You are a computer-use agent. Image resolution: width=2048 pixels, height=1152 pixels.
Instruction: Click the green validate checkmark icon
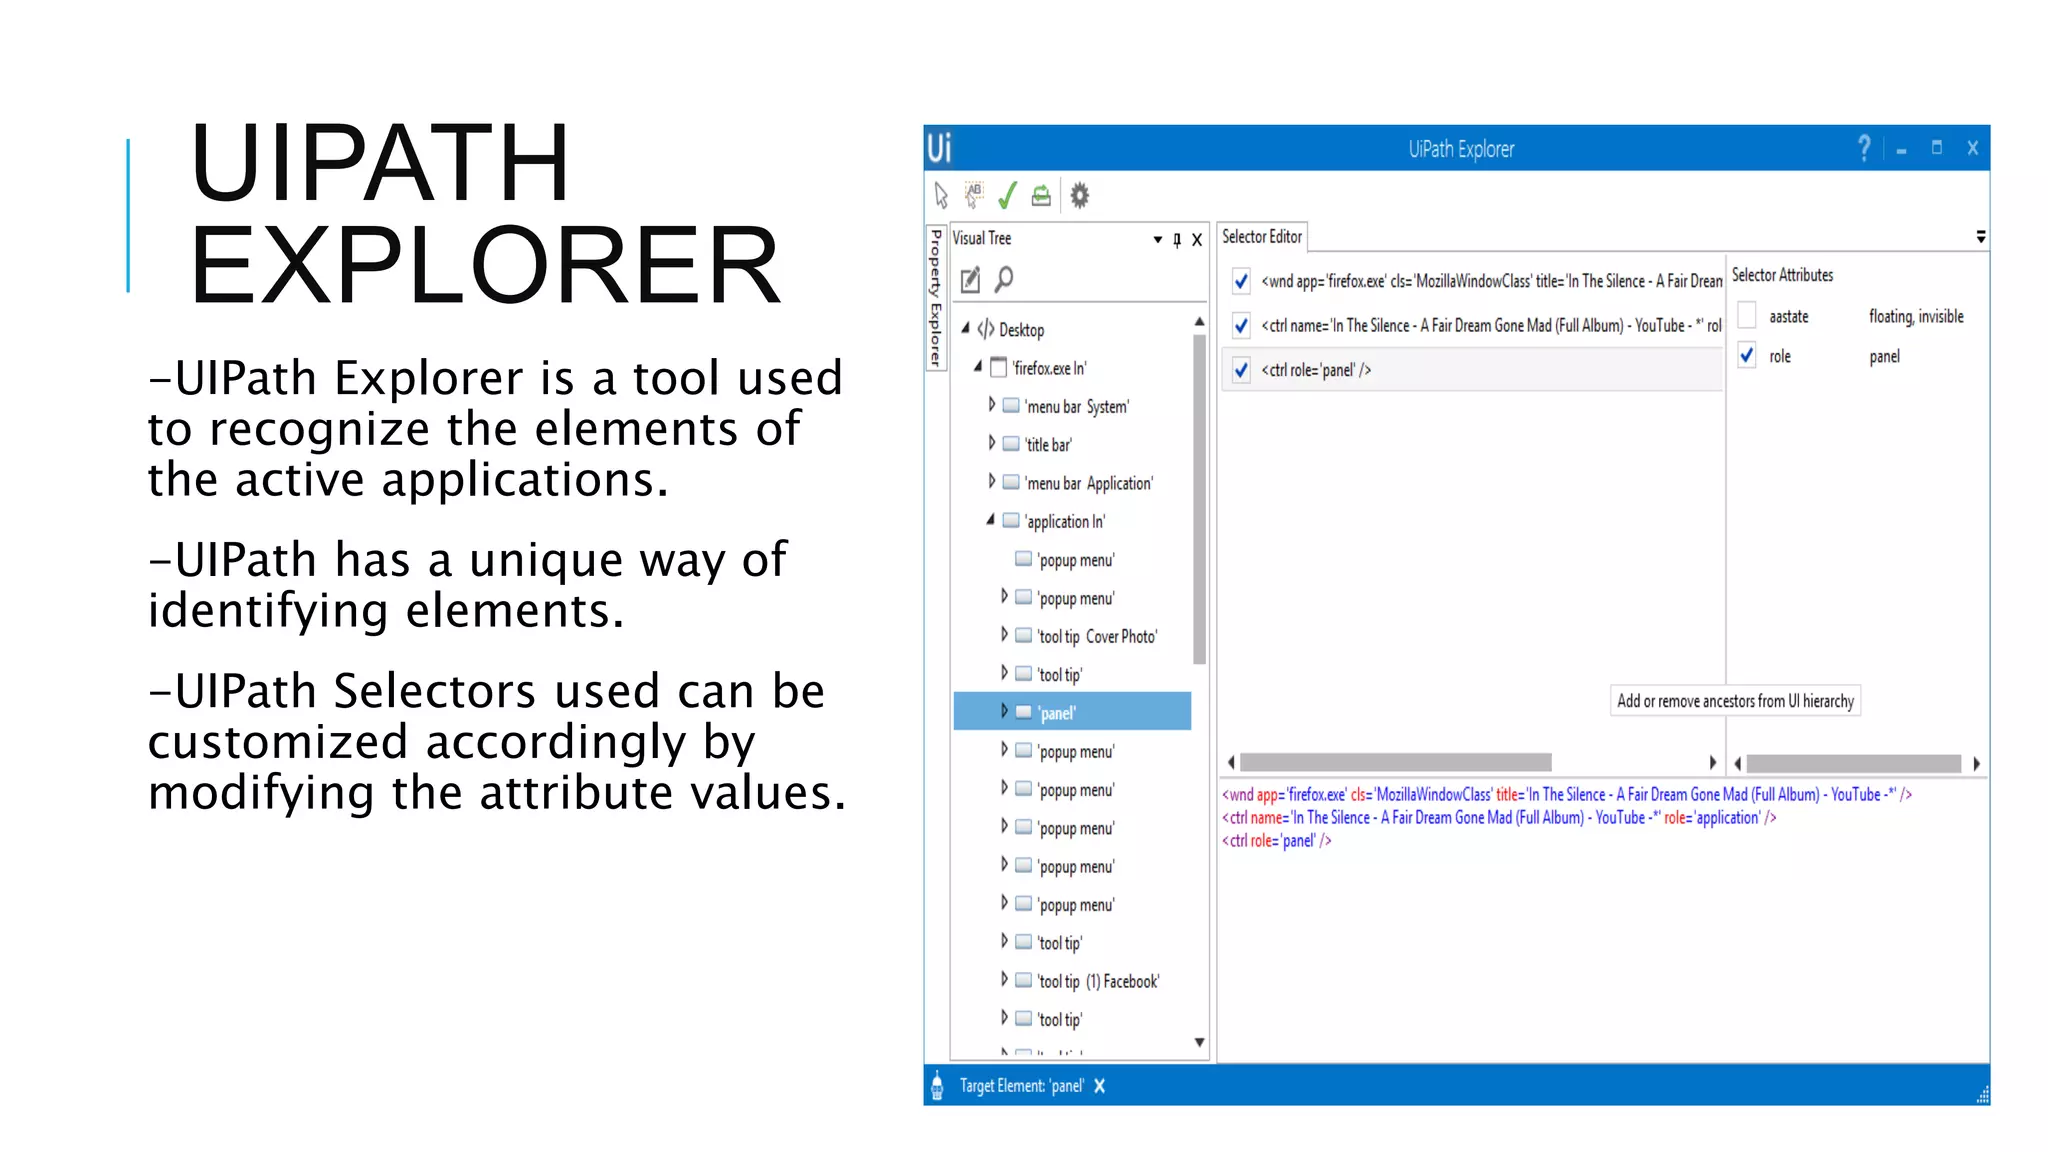tap(1007, 195)
